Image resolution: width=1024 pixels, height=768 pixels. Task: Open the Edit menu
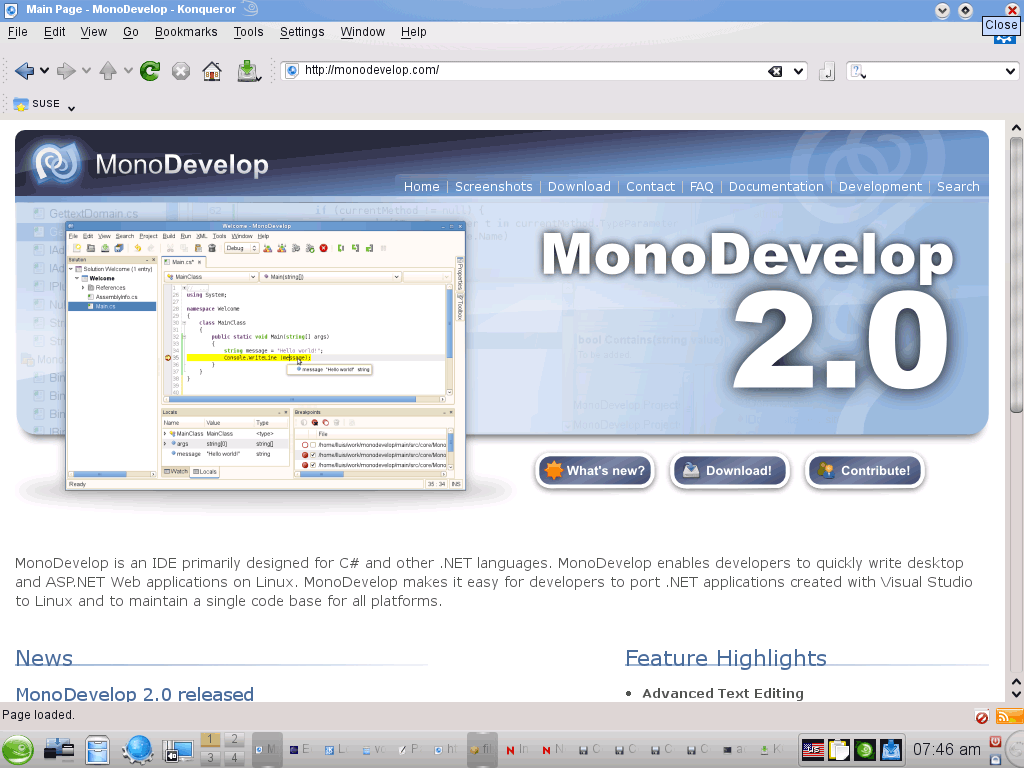click(54, 32)
